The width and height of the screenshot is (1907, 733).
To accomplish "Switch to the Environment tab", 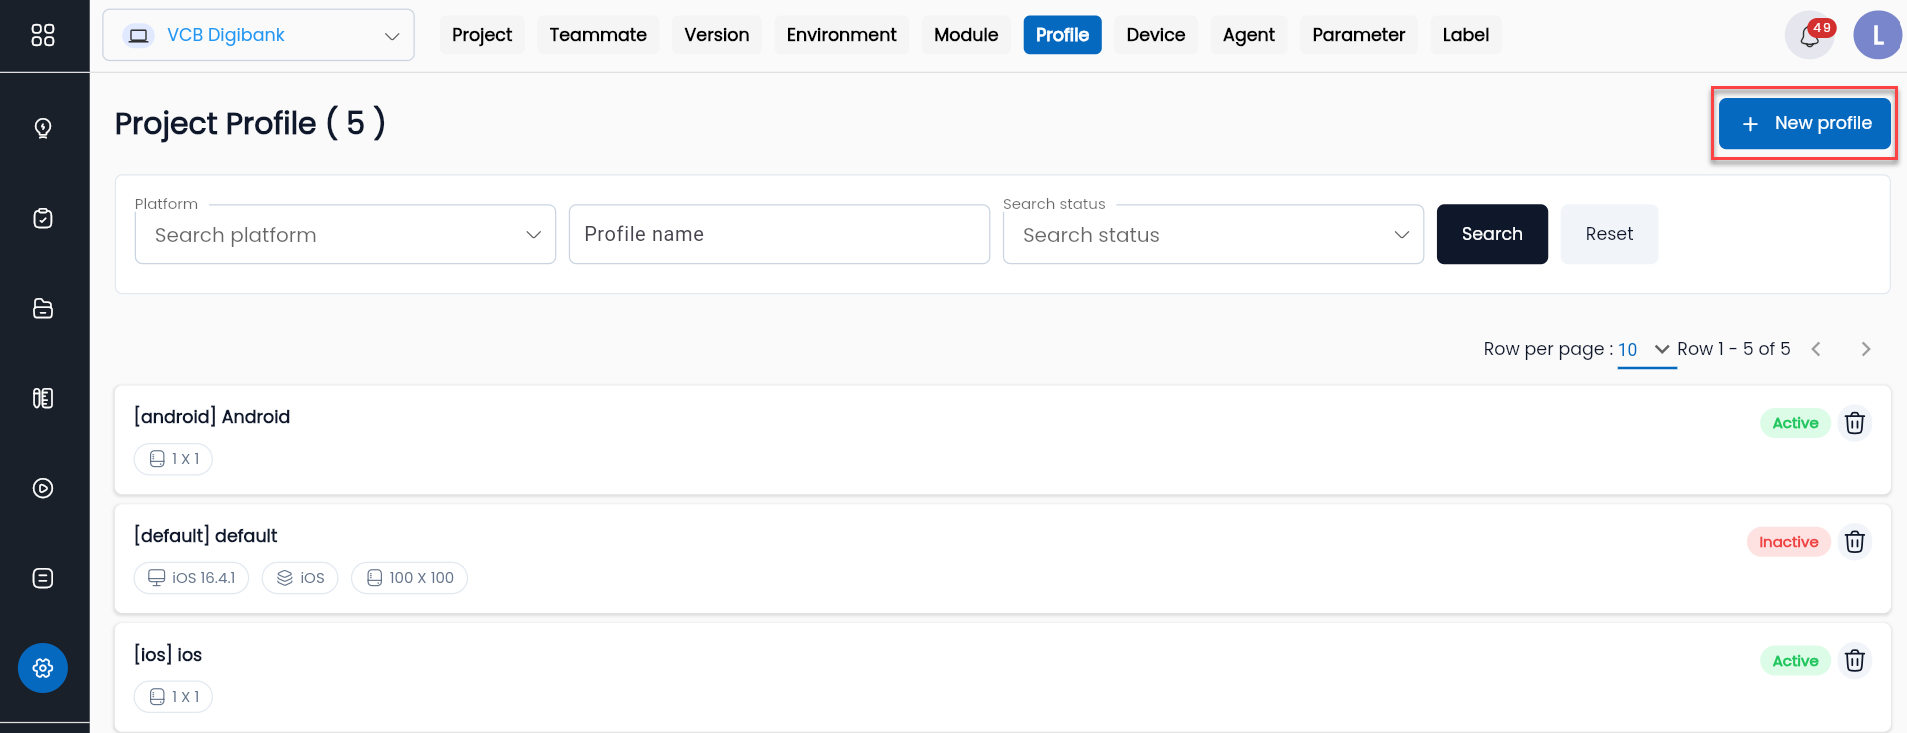I will point(841,35).
